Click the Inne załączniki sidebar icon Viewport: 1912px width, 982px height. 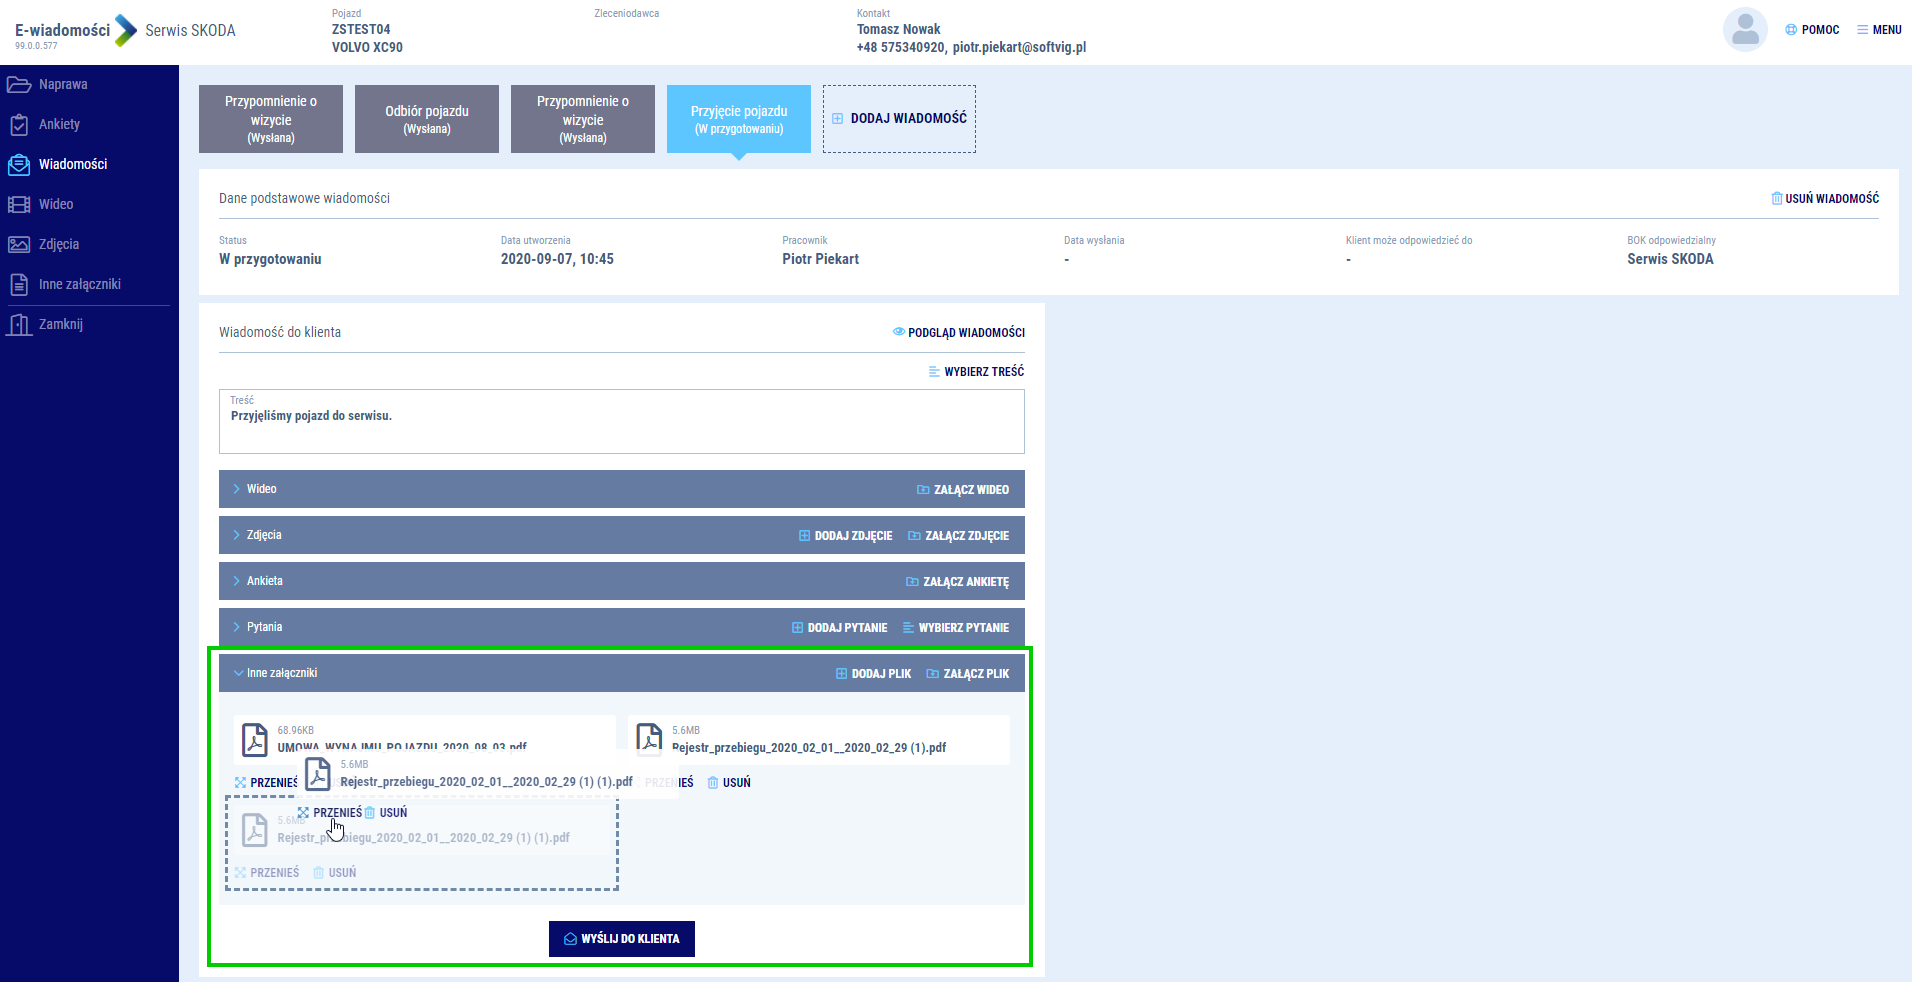(x=19, y=285)
